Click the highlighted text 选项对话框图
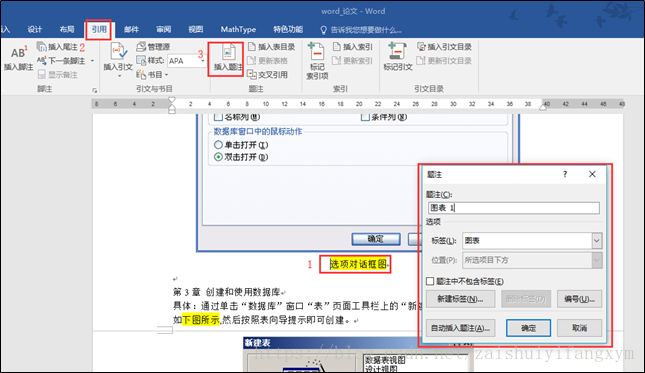 pos(358,264)
